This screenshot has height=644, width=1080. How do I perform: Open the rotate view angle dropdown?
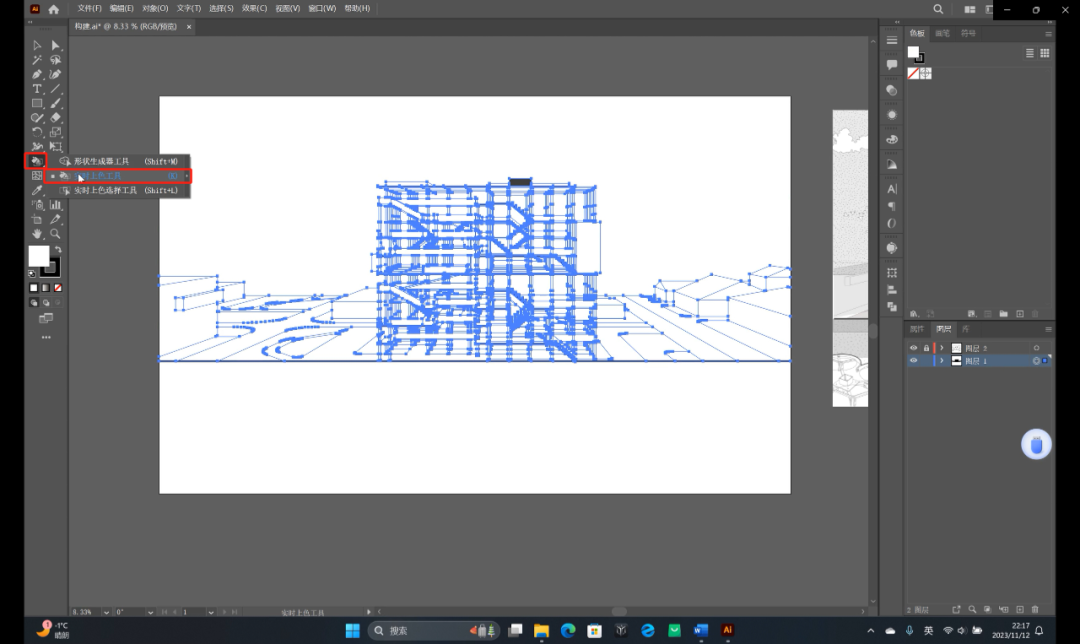150,612
